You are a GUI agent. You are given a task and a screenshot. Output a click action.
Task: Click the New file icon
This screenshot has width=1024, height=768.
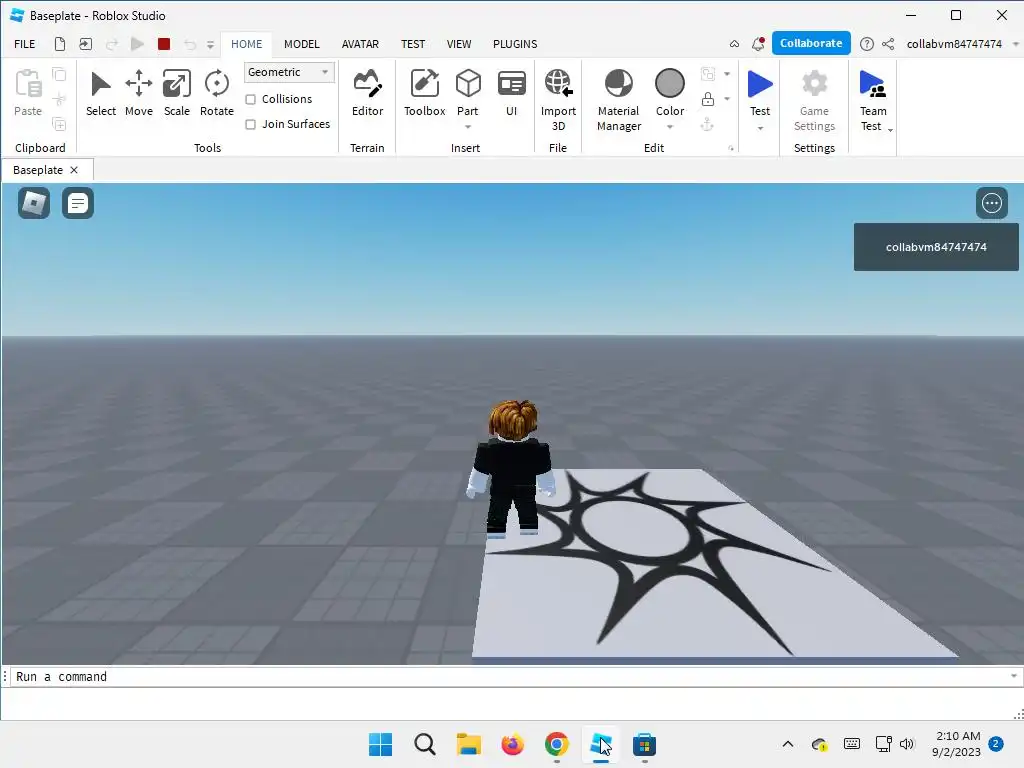tap(59, 44)
